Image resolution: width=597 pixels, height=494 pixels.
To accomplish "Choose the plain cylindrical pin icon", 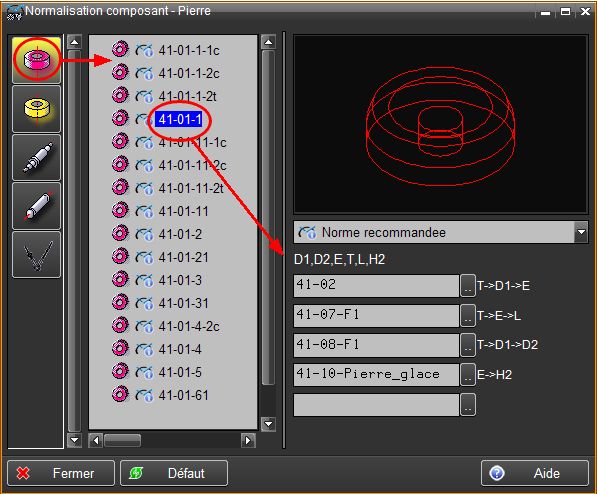I will tap(37, 206).
